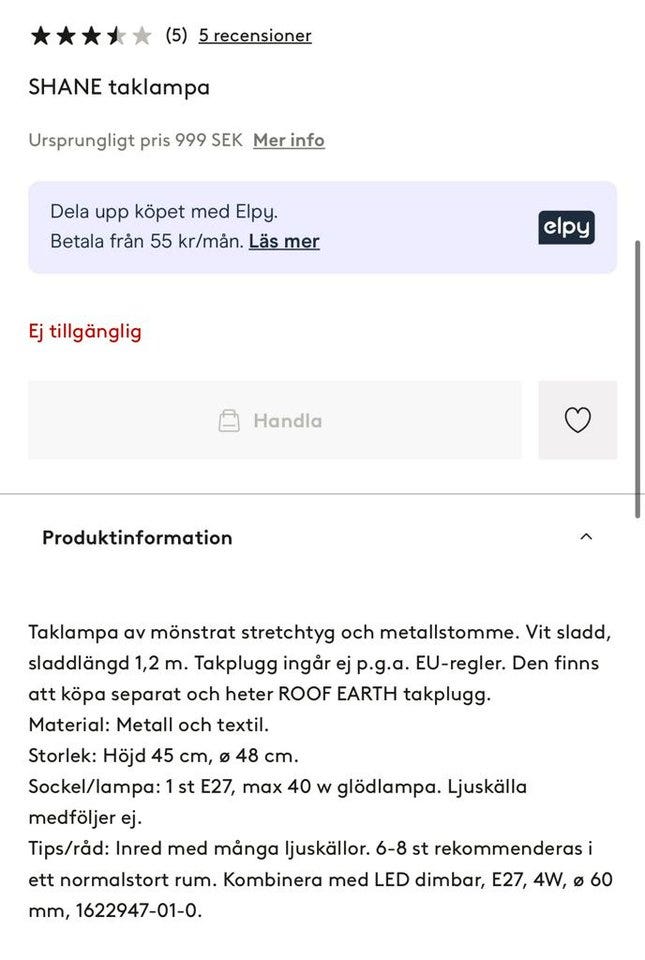Image resolution: width=645 pixels, height=960 pixels.
Task: Click the empty fifth star
Action: (140, 34)
